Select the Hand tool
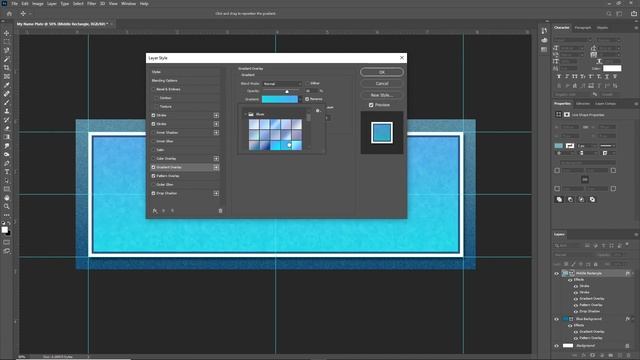640x360 pixels. click(7, 198)
